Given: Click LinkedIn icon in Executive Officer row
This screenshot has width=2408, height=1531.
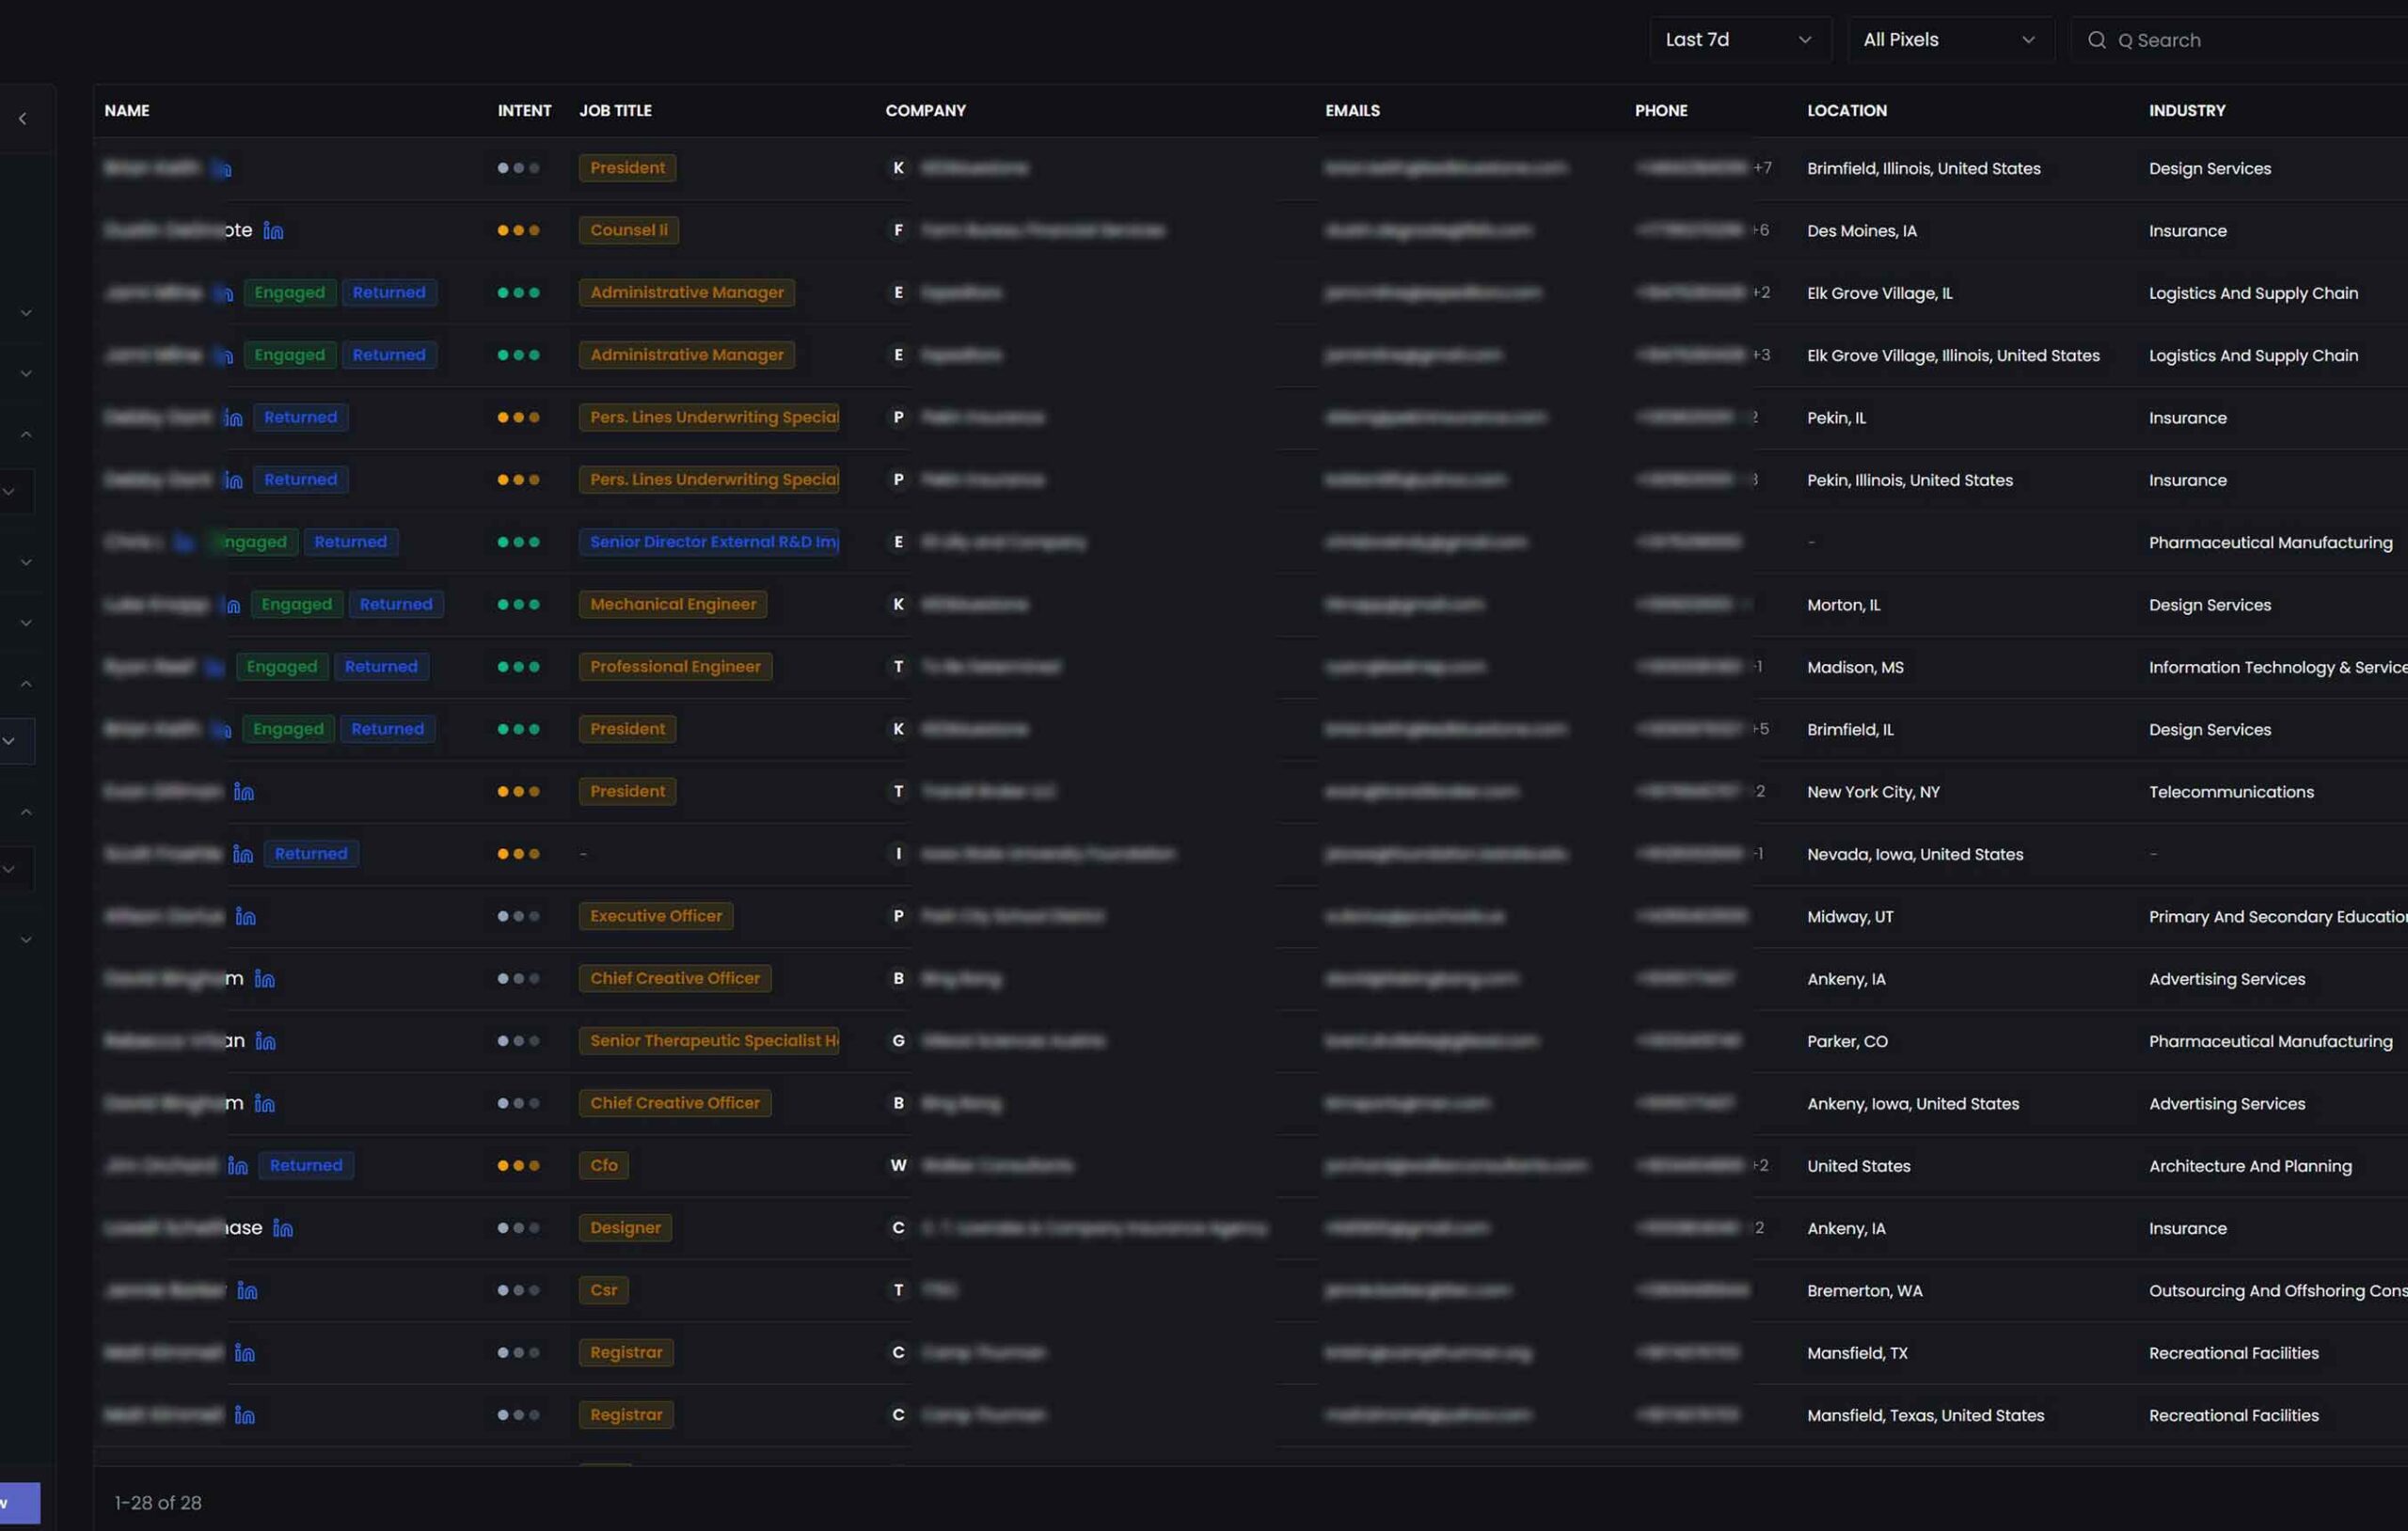Looking at the screenshot, I should click(245, 917).
